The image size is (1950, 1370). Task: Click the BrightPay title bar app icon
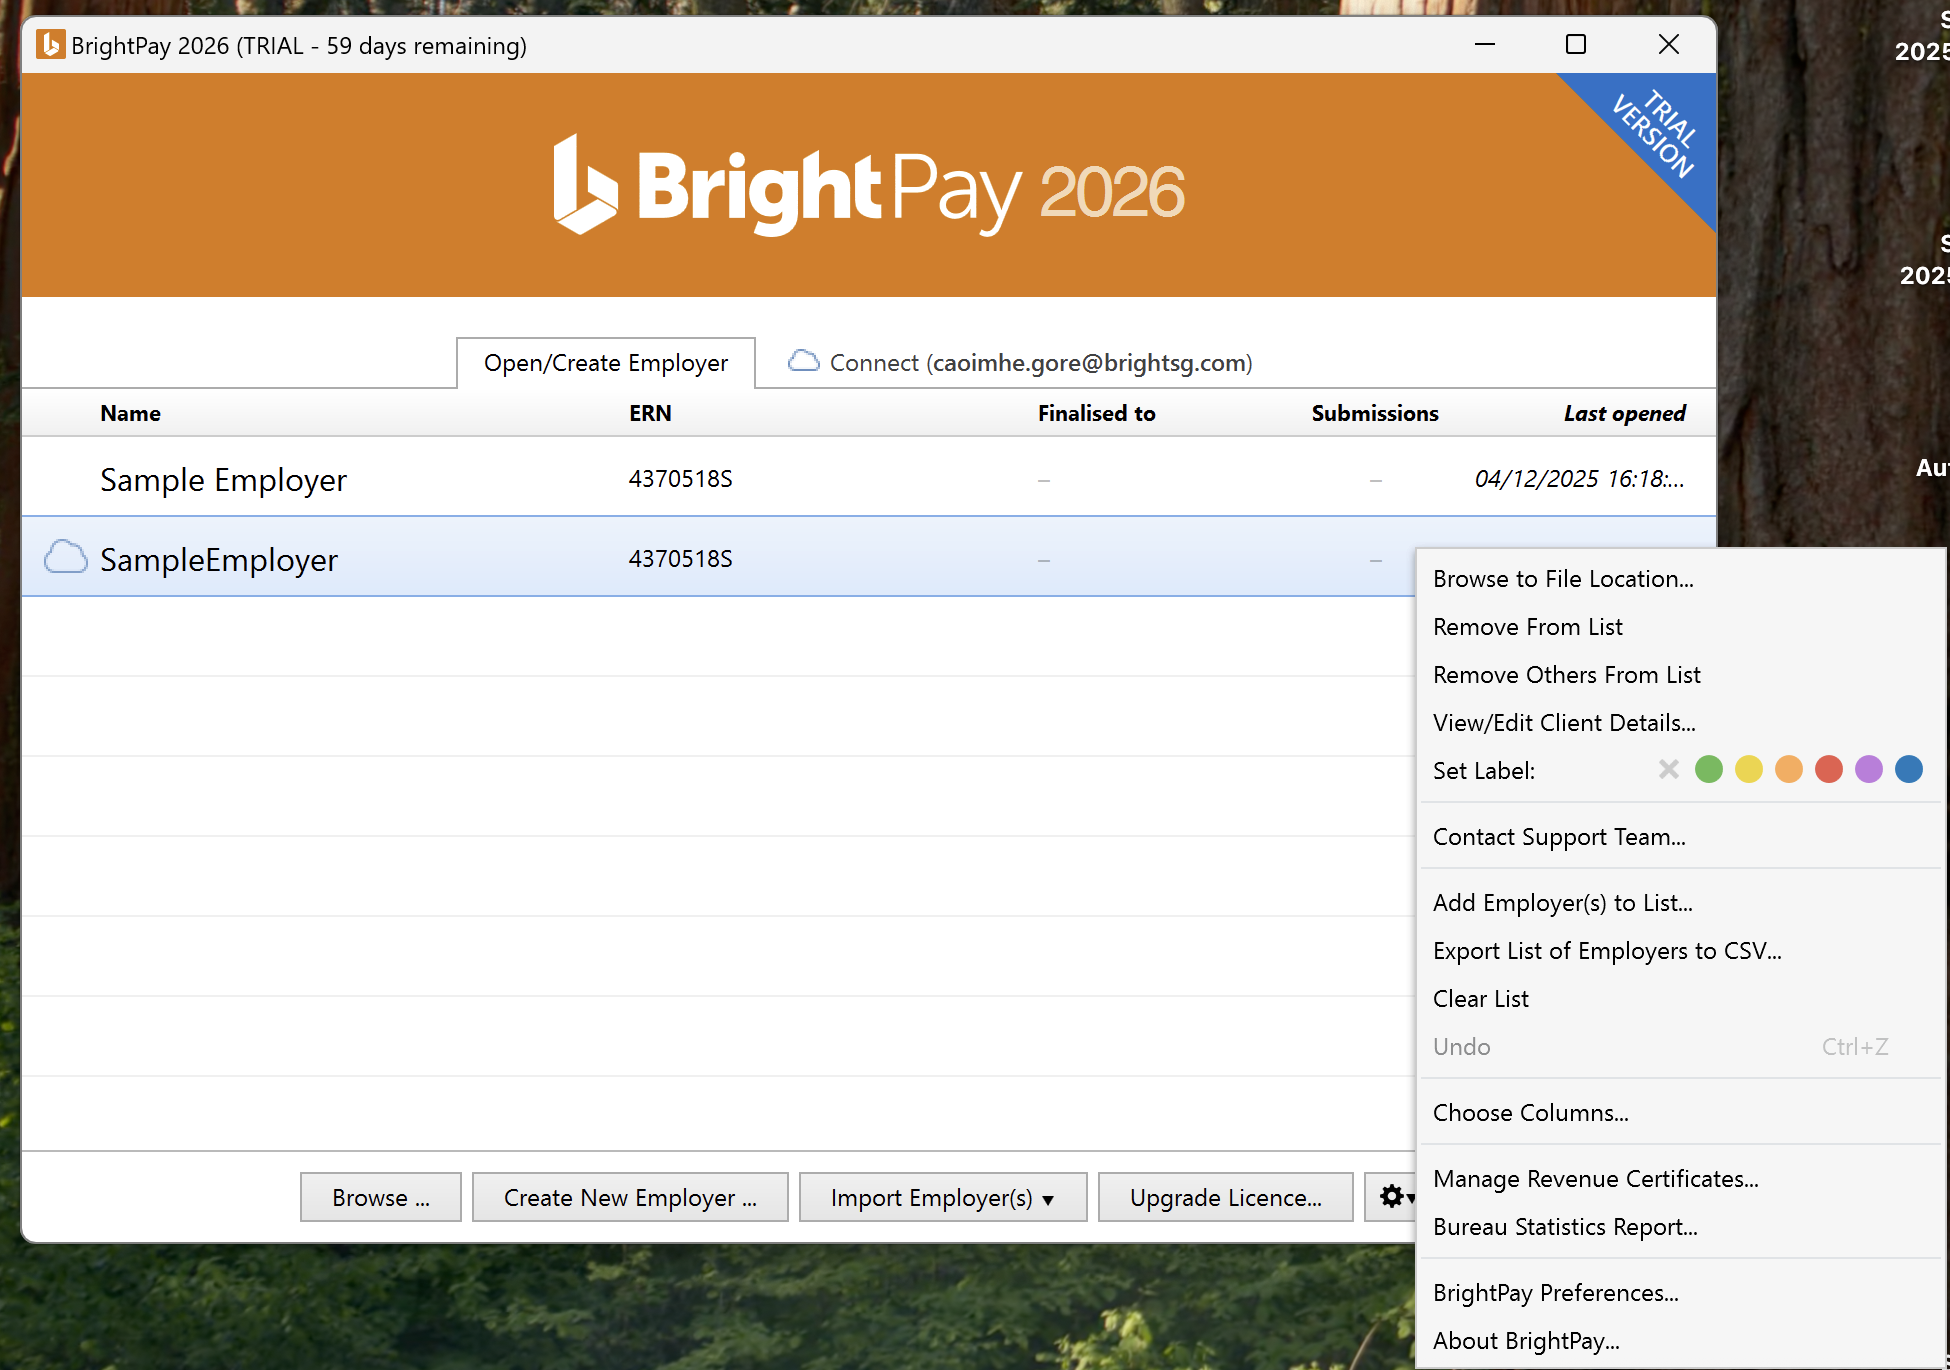(50, 45)
